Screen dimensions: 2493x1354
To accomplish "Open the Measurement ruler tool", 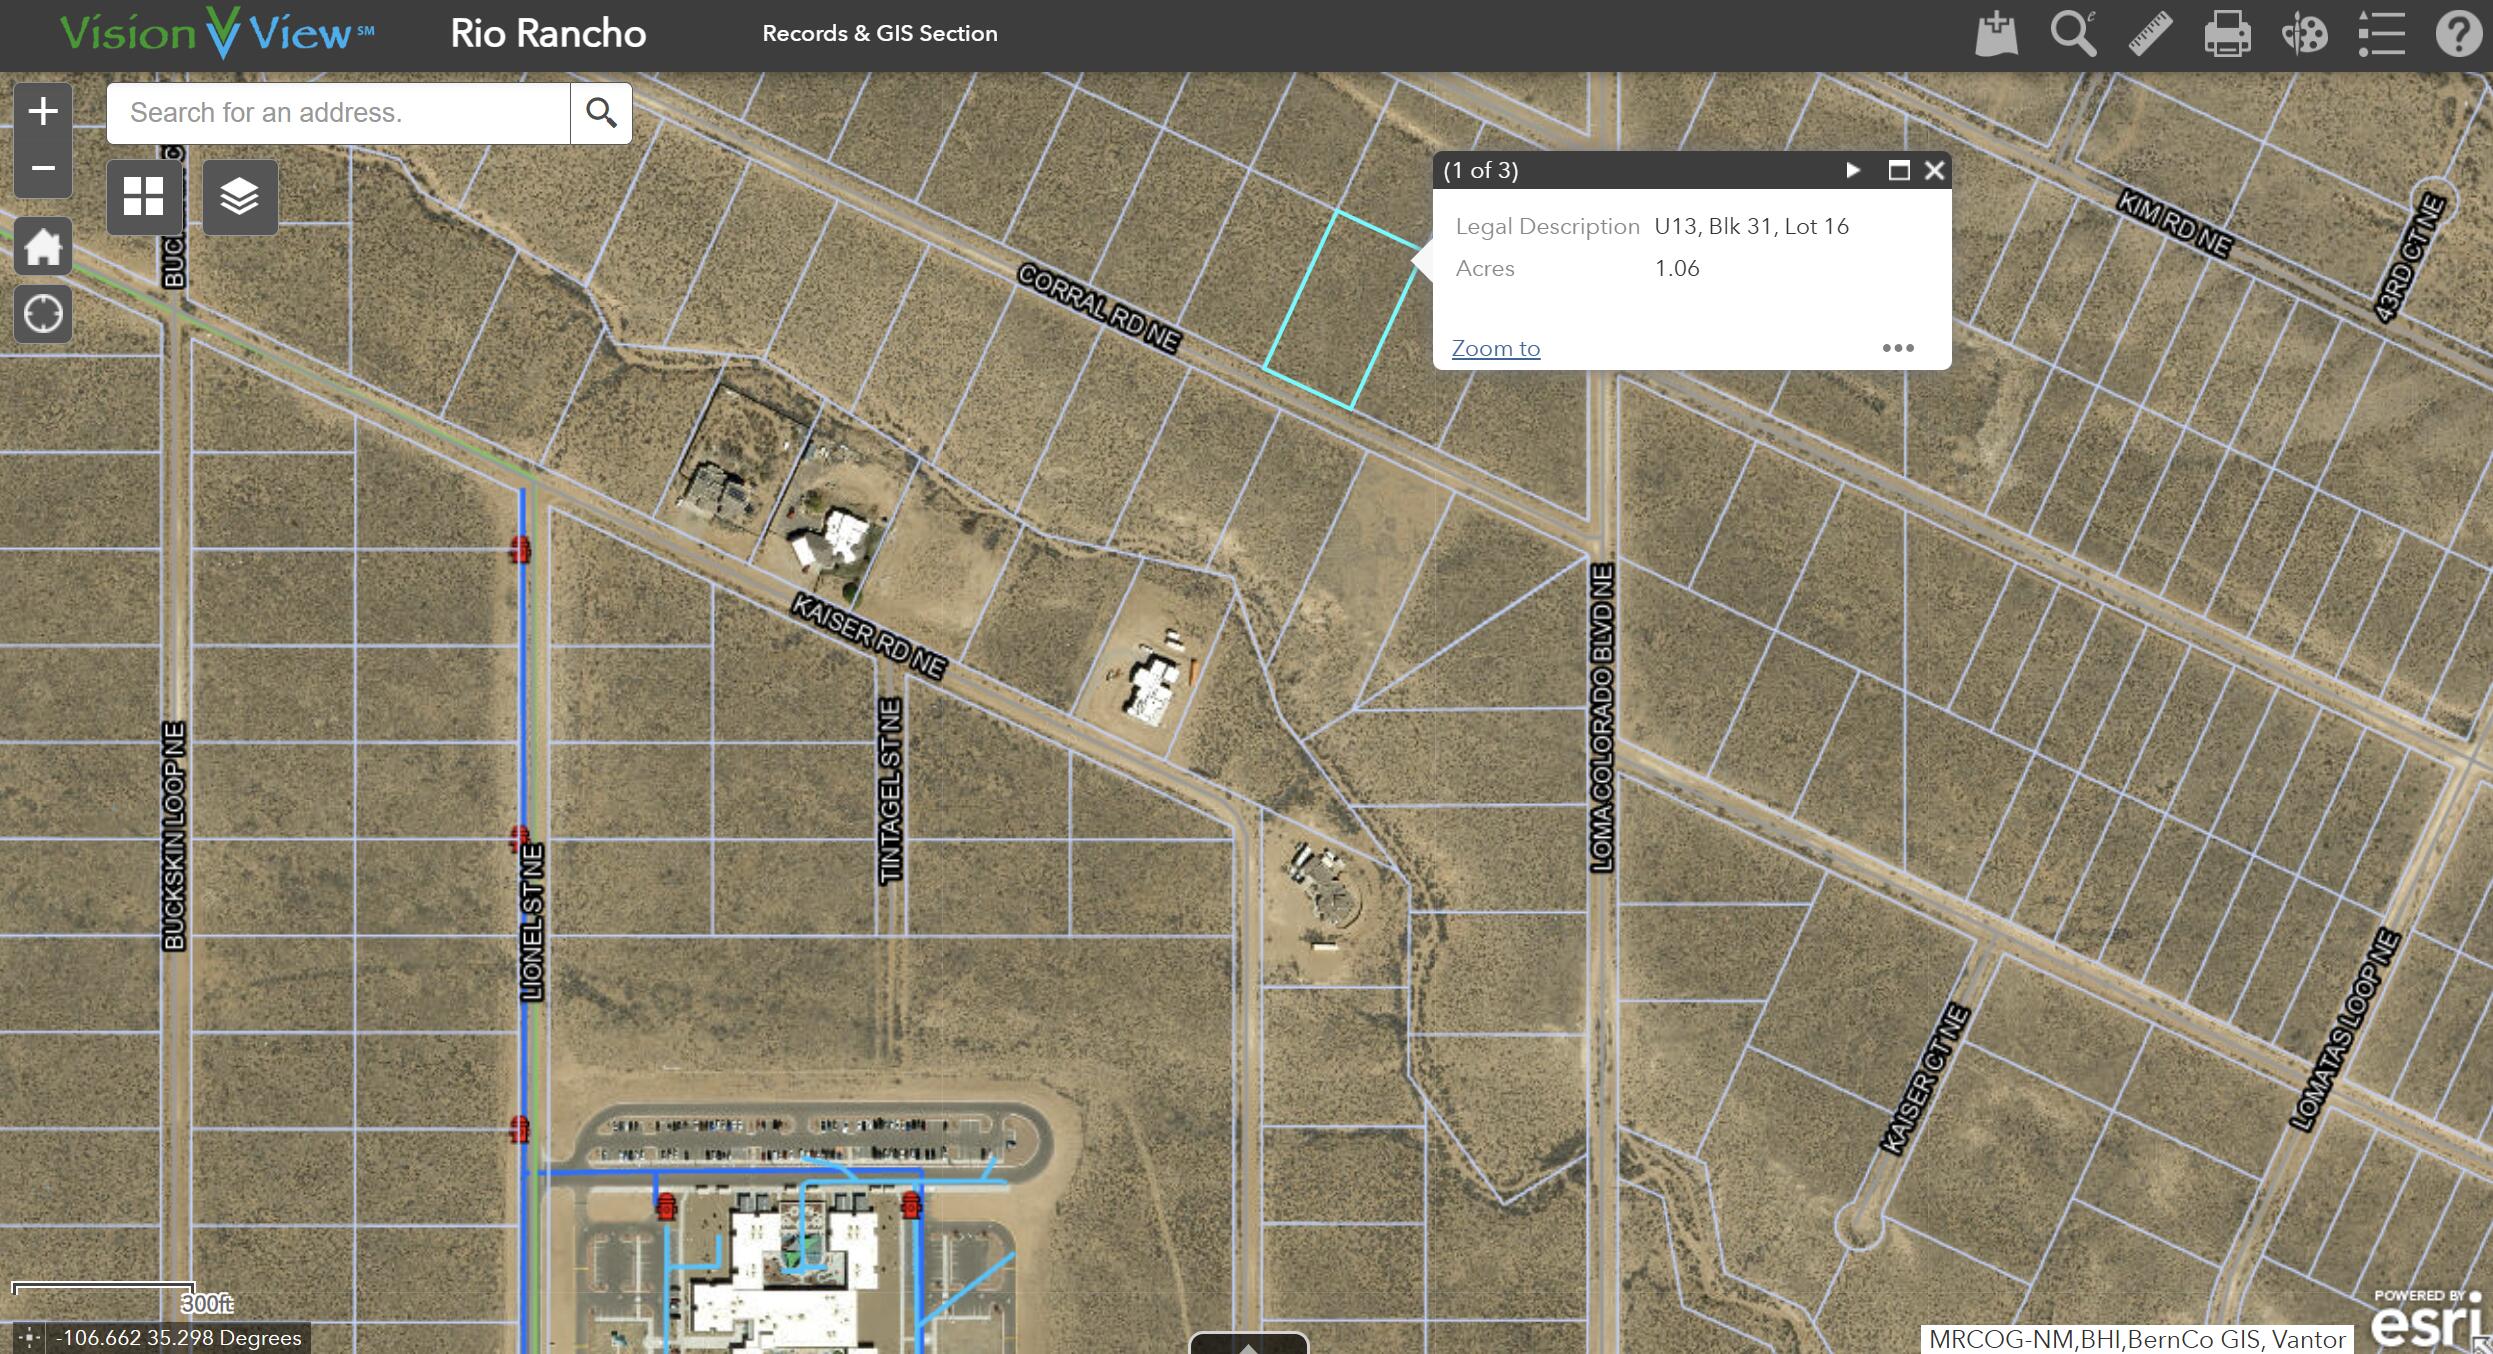I will pos(2150,34).
